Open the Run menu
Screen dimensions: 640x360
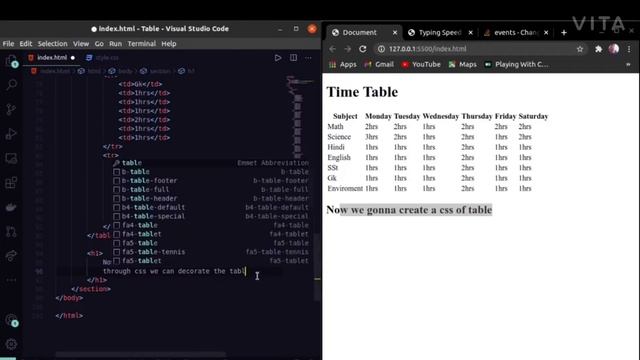tap(116, 44)
